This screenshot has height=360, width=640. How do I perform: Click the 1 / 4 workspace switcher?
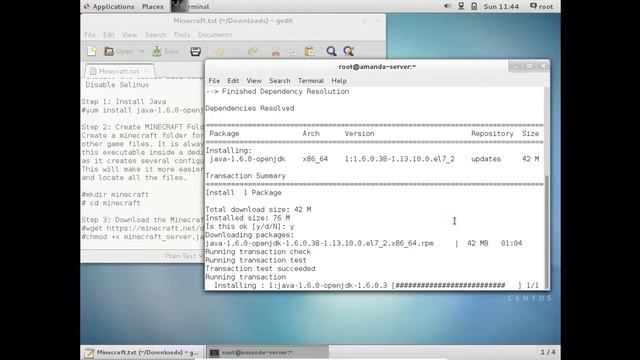coord(548,352)
